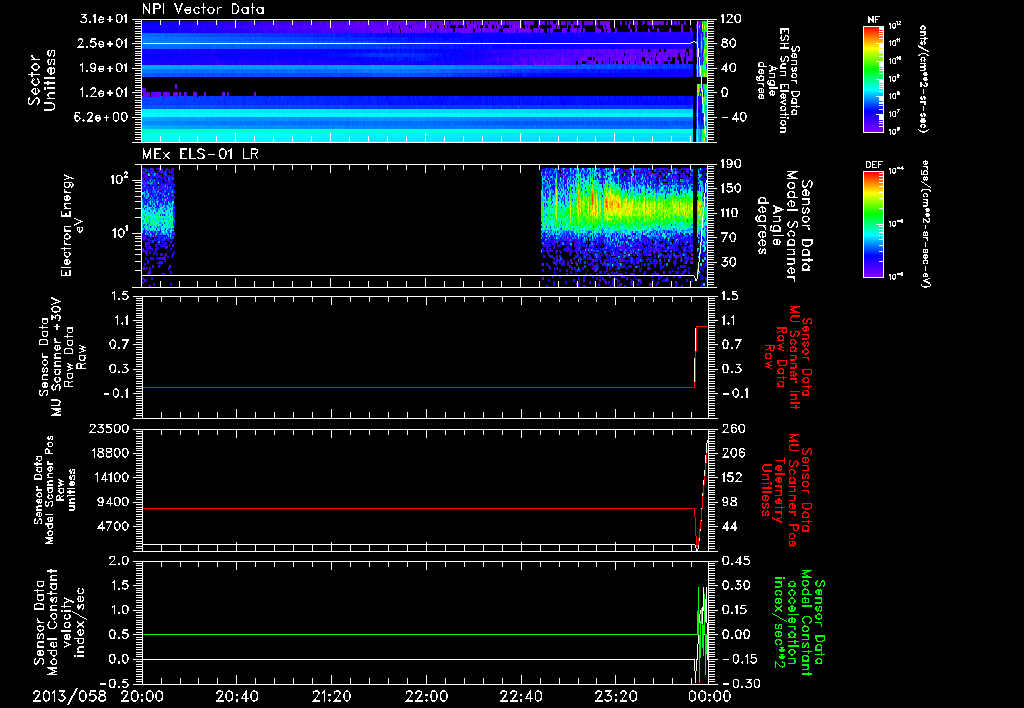Click the "0.45" acceleration axis value
The width and height of the screenshot is (1024, 708).
(x=736, y=561)
